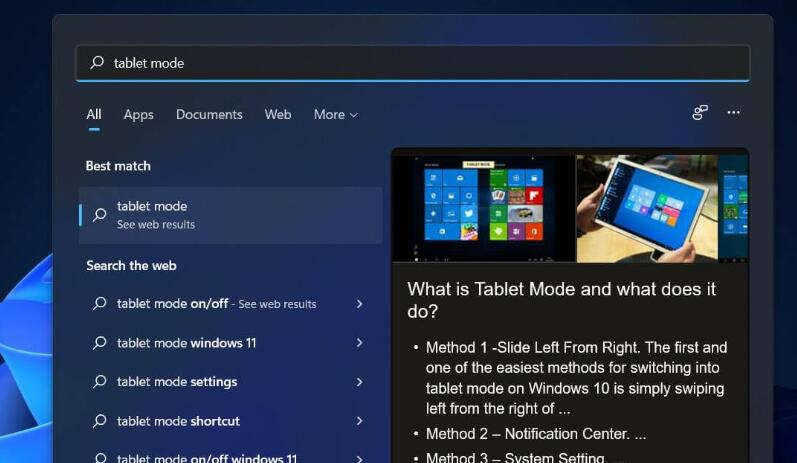Open best match tablet mode web results
Viewport: 797px width, 463px height.
230,215
